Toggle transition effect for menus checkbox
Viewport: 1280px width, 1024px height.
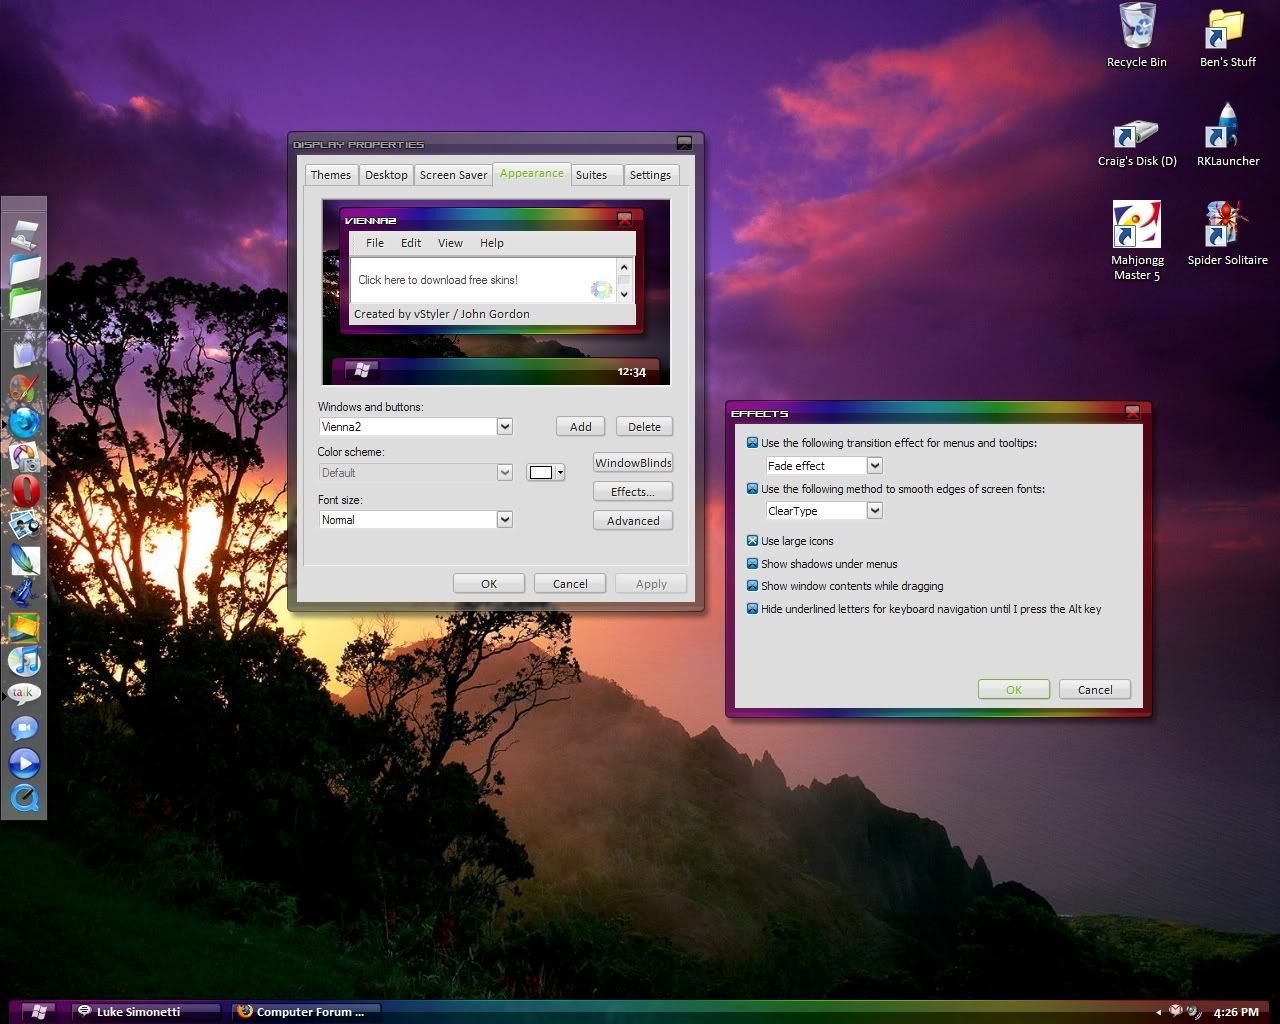click(x=752, y=442)
